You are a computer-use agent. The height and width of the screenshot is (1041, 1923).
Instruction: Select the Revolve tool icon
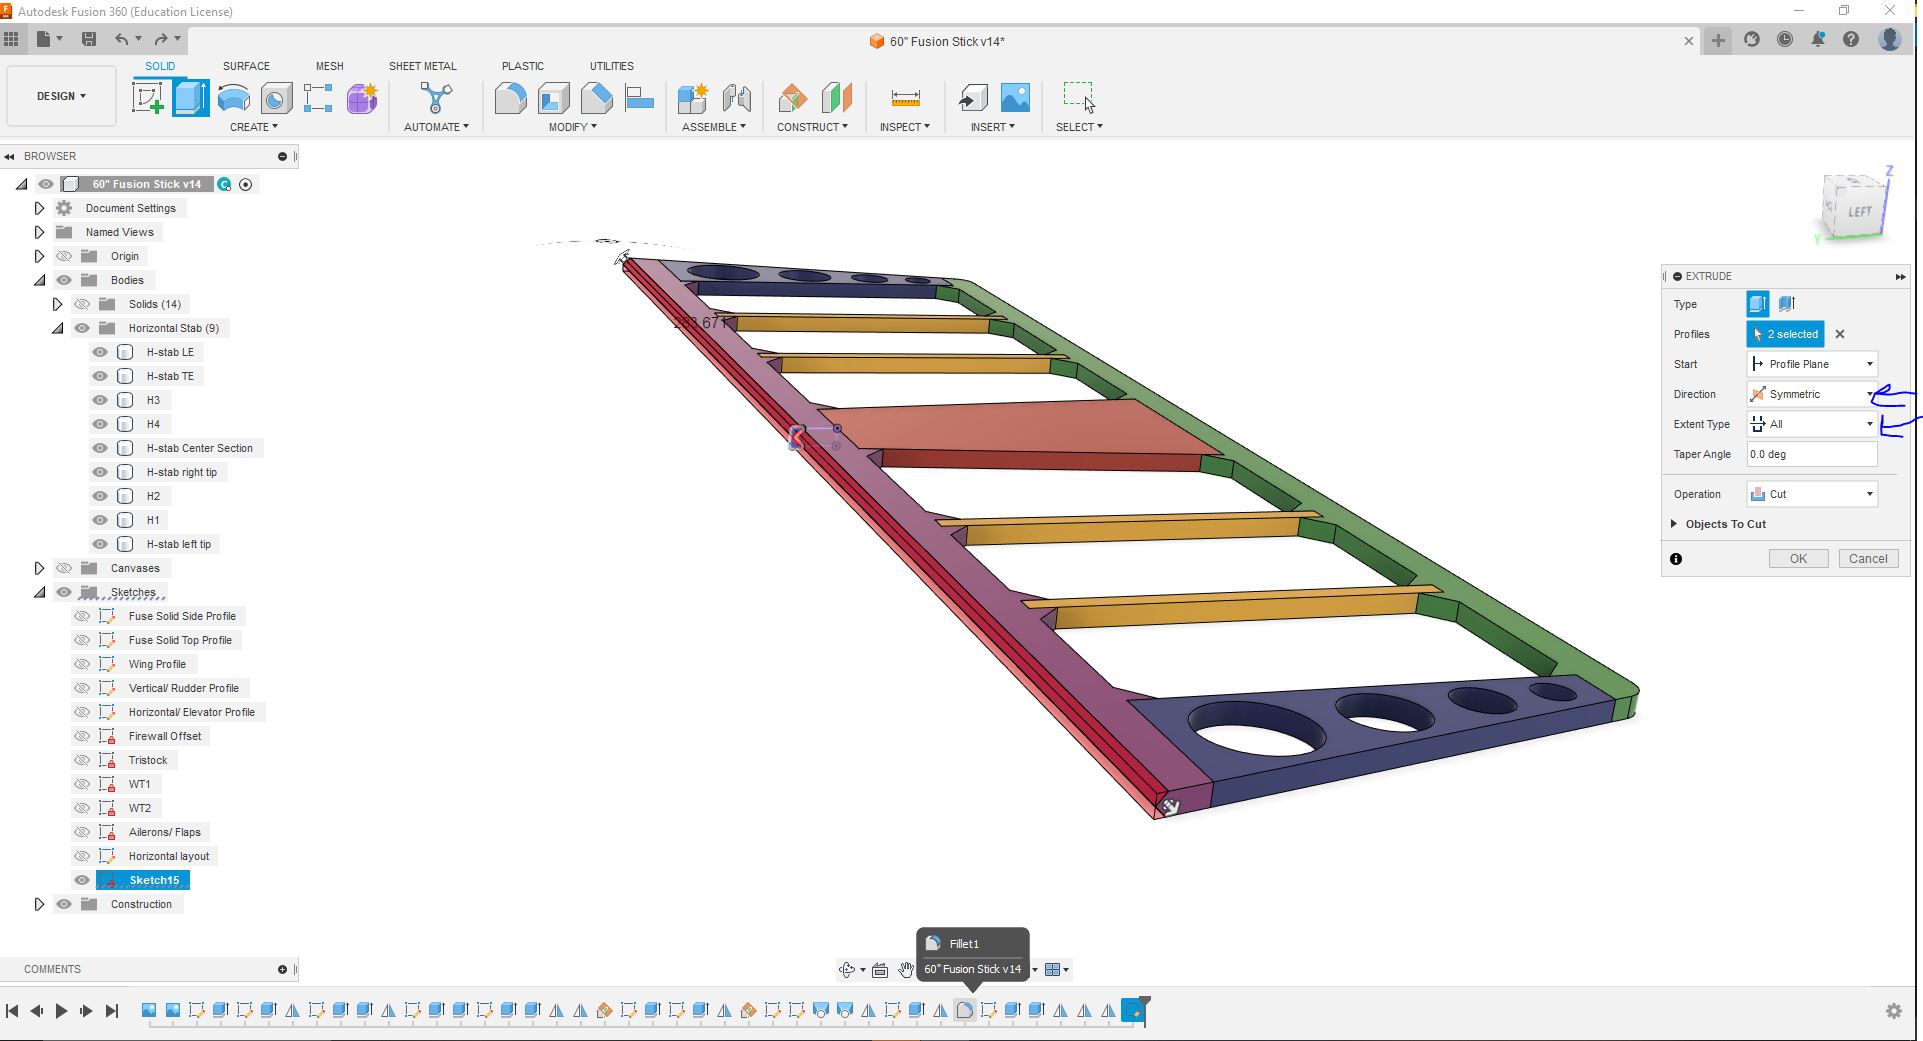coord(233,98)
